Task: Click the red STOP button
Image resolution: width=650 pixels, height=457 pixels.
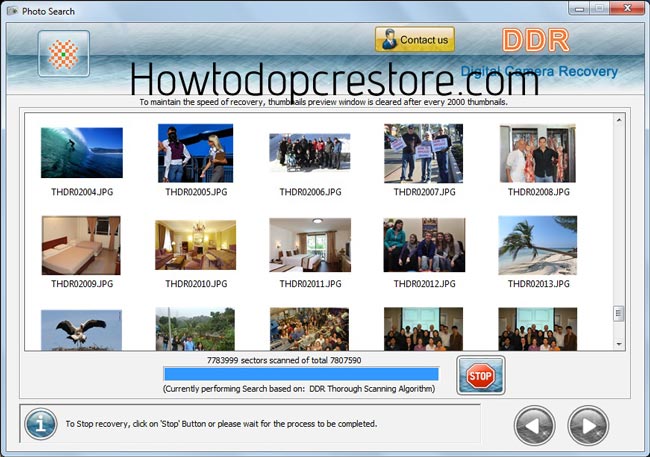Action: 480,375
